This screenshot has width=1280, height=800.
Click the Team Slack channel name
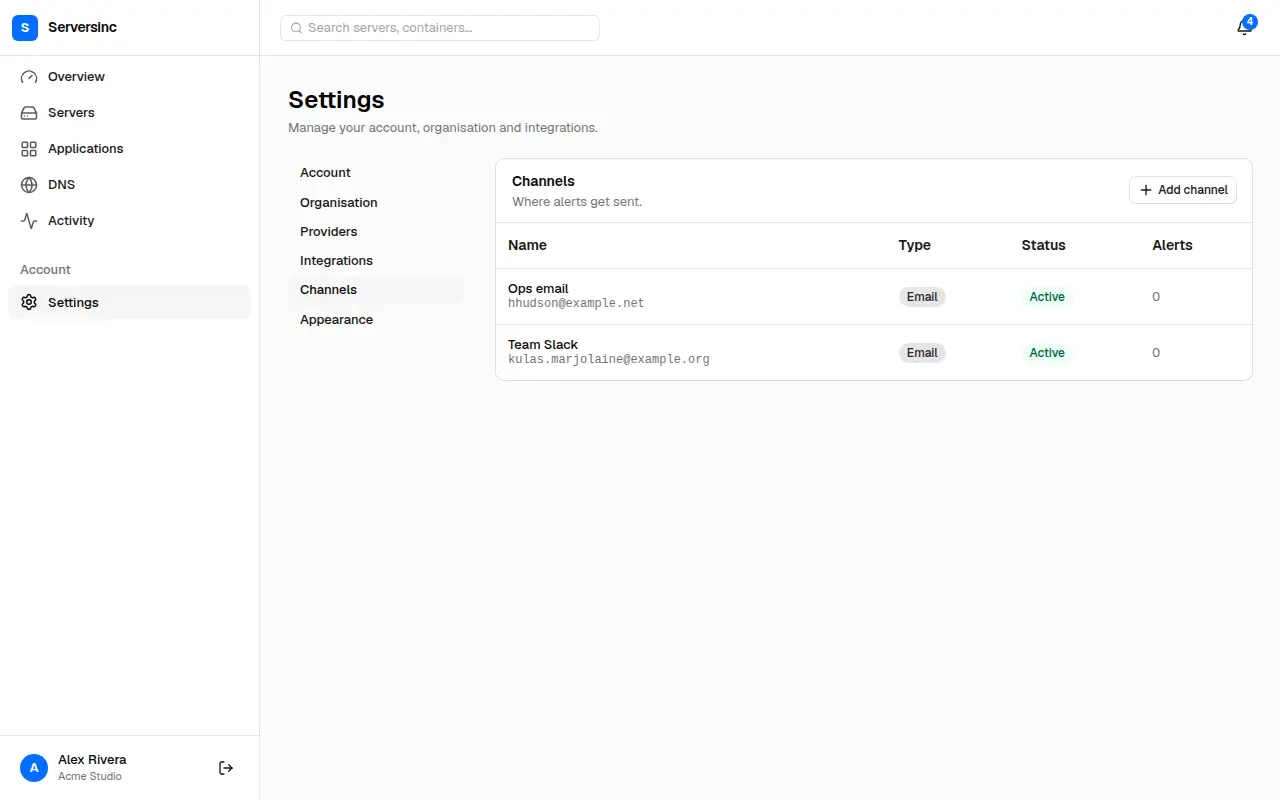pos(543,345)
